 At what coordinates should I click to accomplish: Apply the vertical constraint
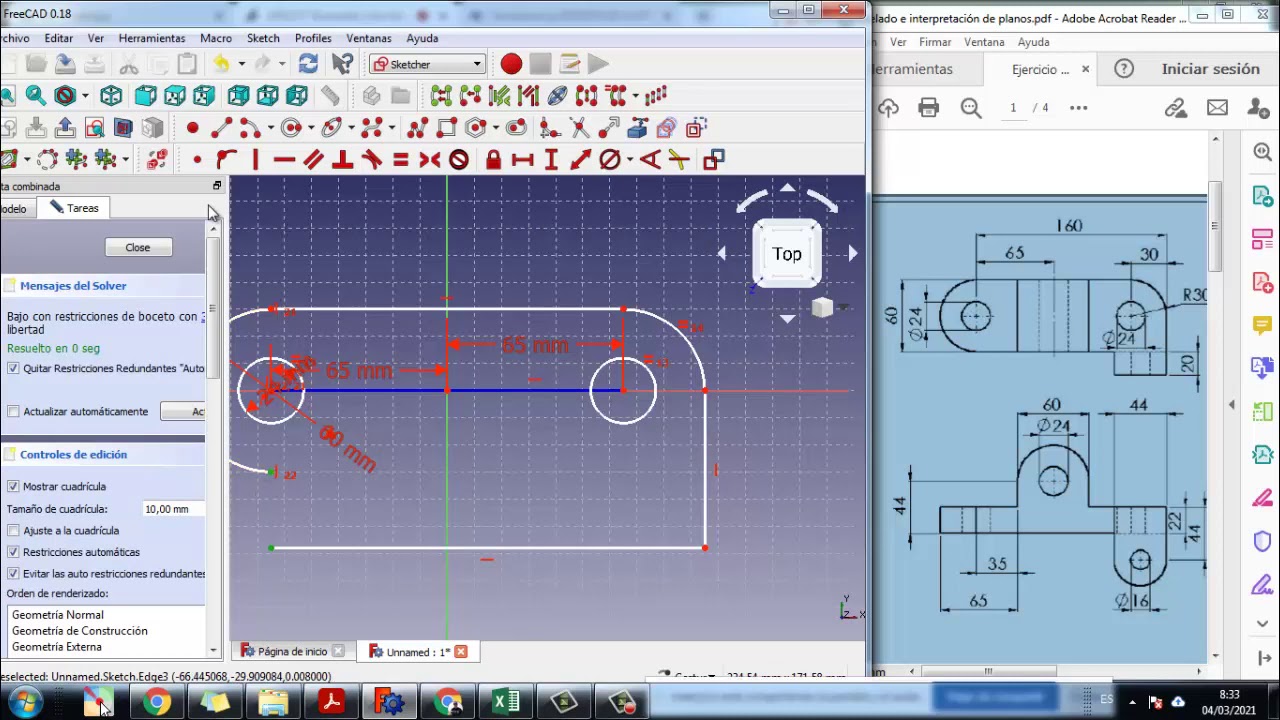255,159
